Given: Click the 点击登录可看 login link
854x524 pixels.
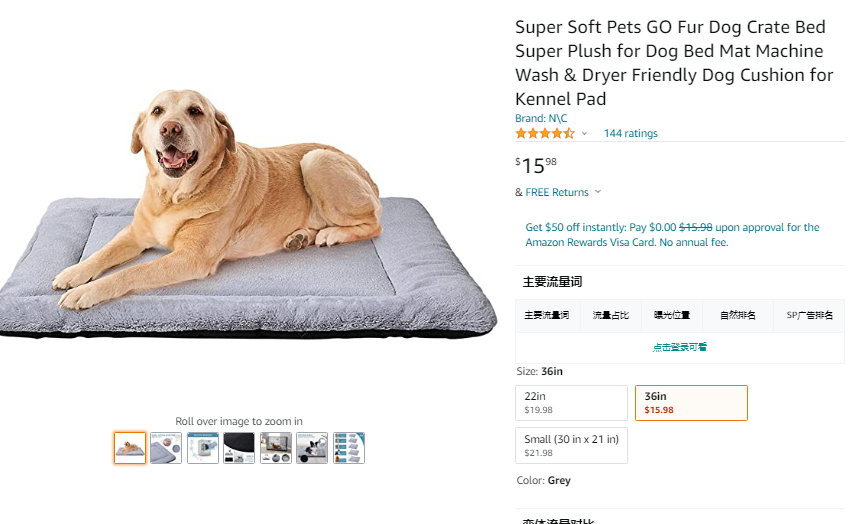Looking at the screenshot, I should point(680,347).
